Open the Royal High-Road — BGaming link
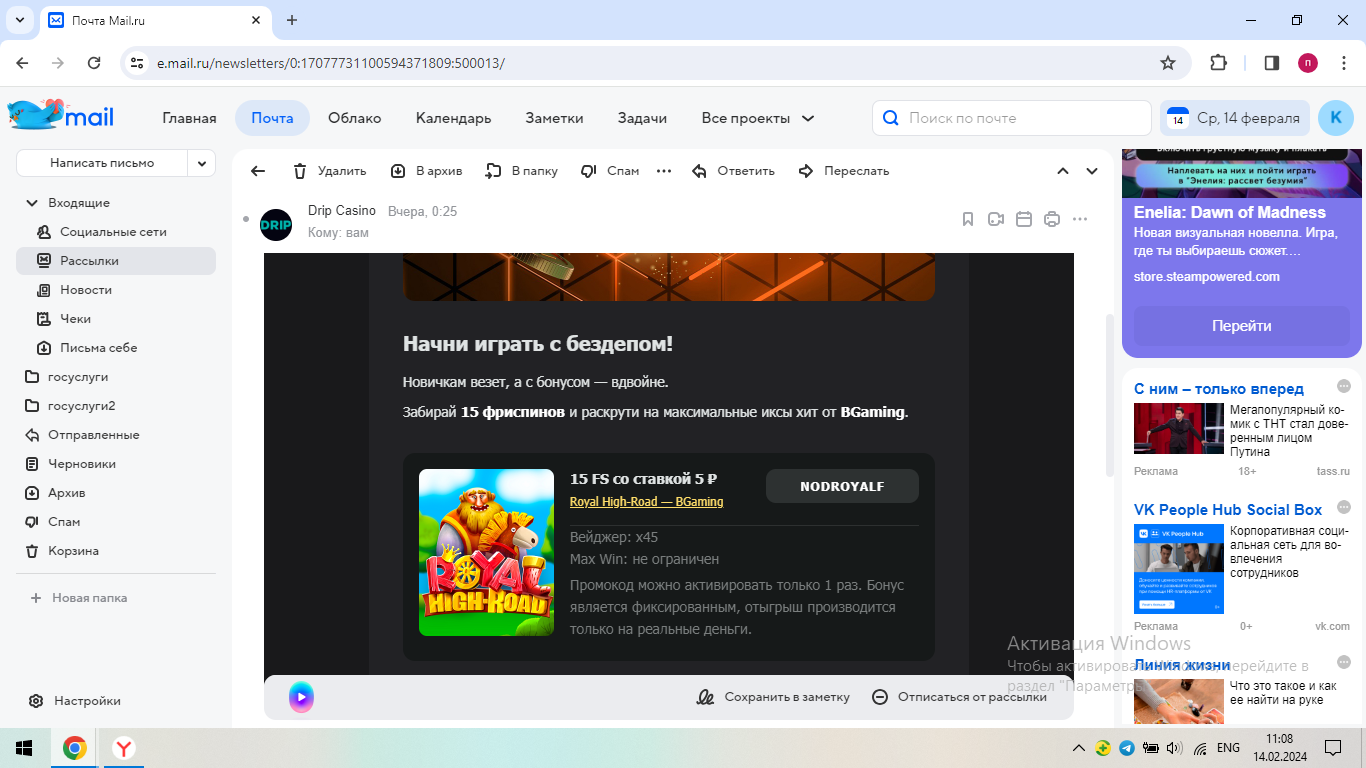 [x=646, y=502]
